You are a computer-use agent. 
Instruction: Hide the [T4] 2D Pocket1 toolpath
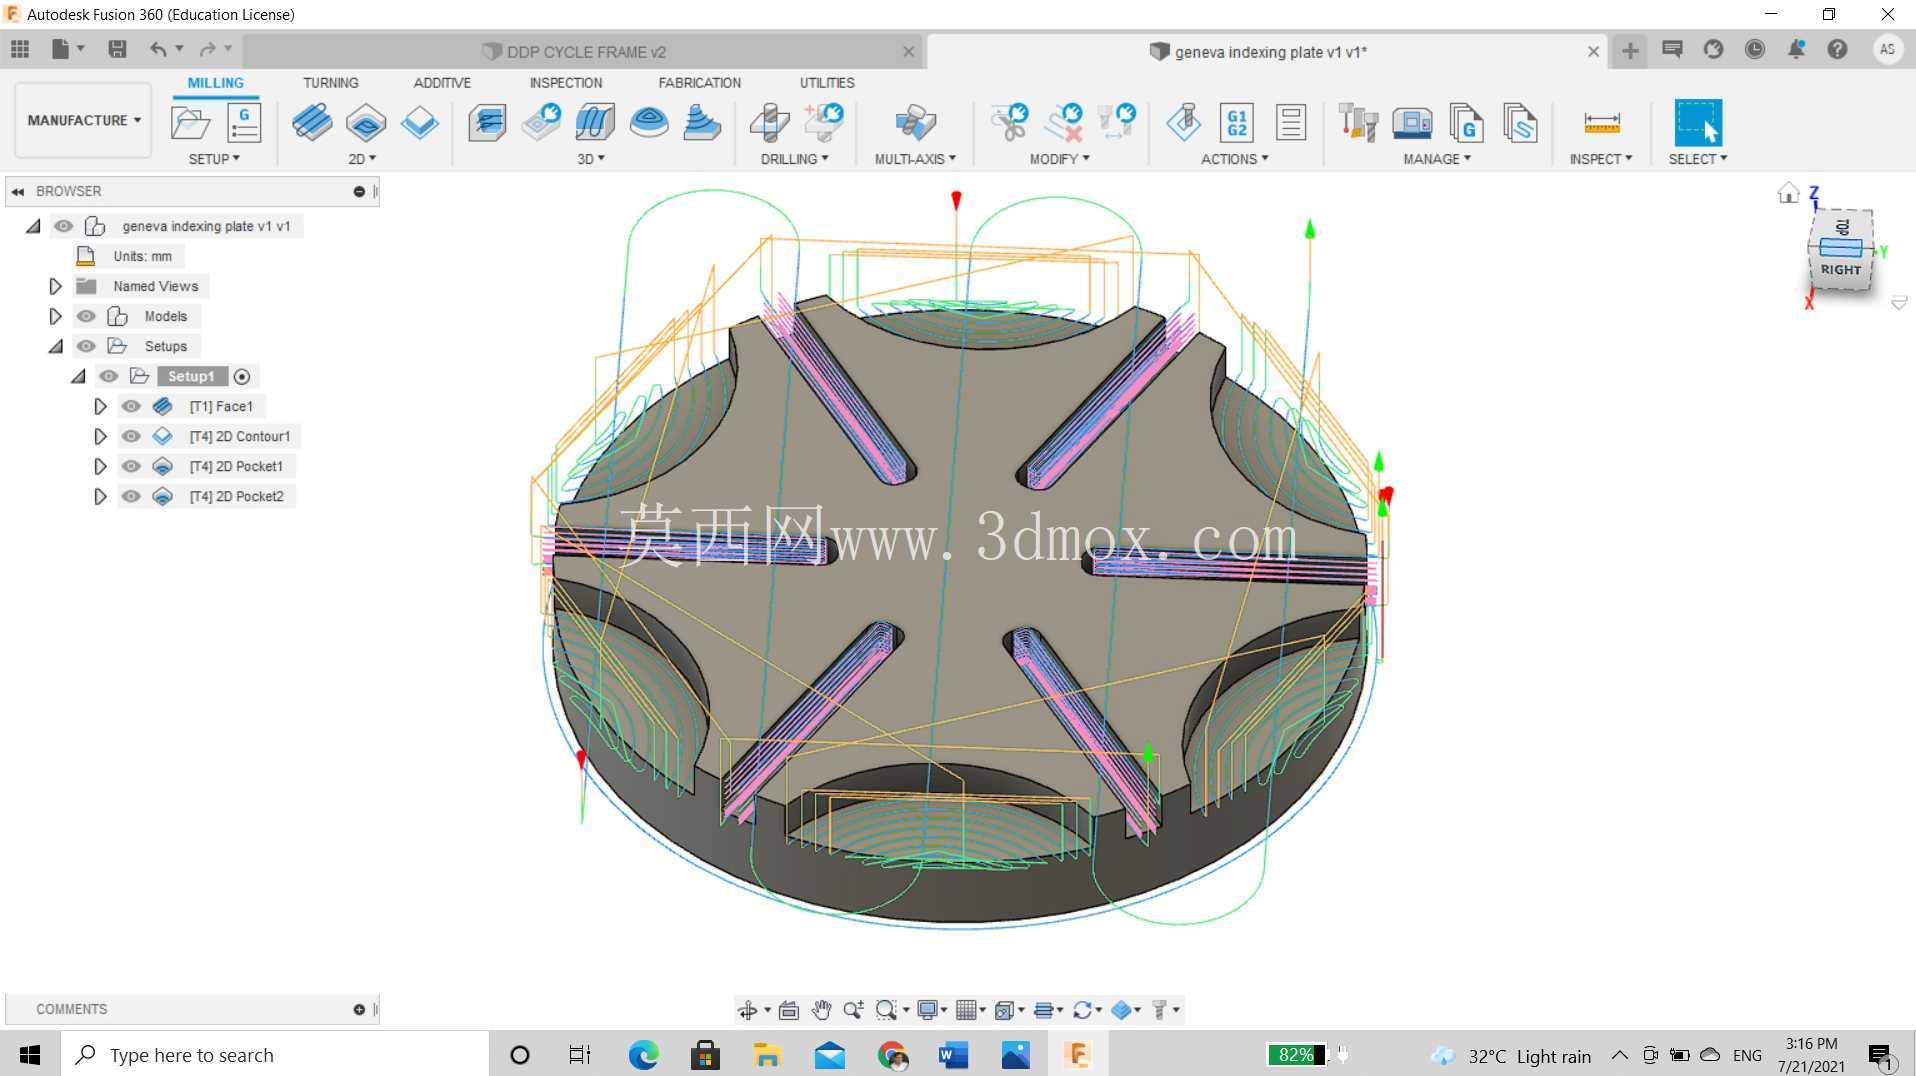[131, 466]
